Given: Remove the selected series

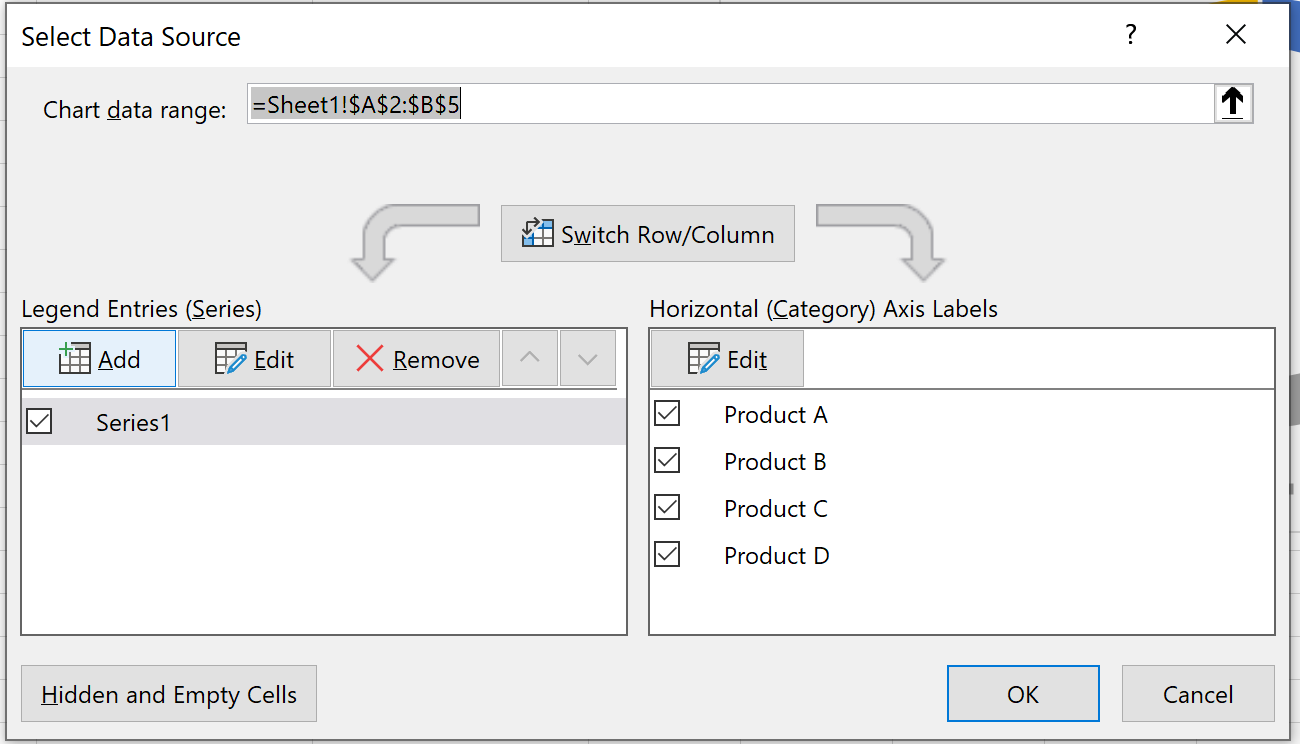Looking at the screenshot, I should 416,359.
